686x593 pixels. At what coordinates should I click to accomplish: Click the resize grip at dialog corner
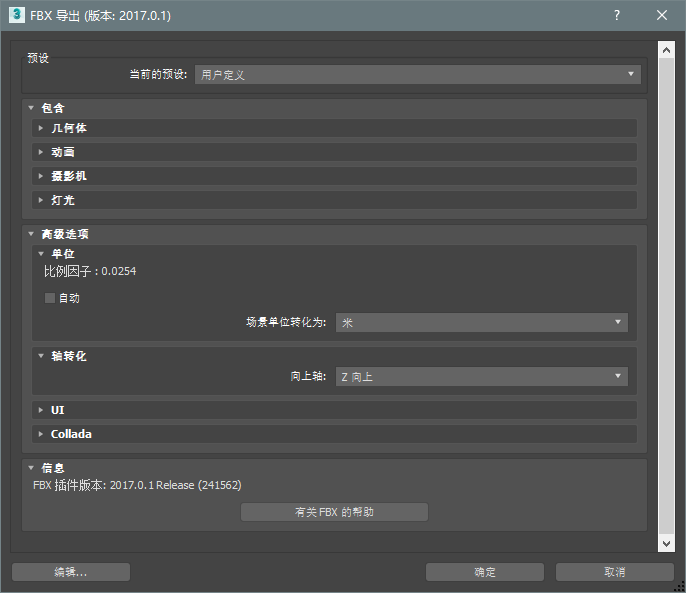coord(679,587)
